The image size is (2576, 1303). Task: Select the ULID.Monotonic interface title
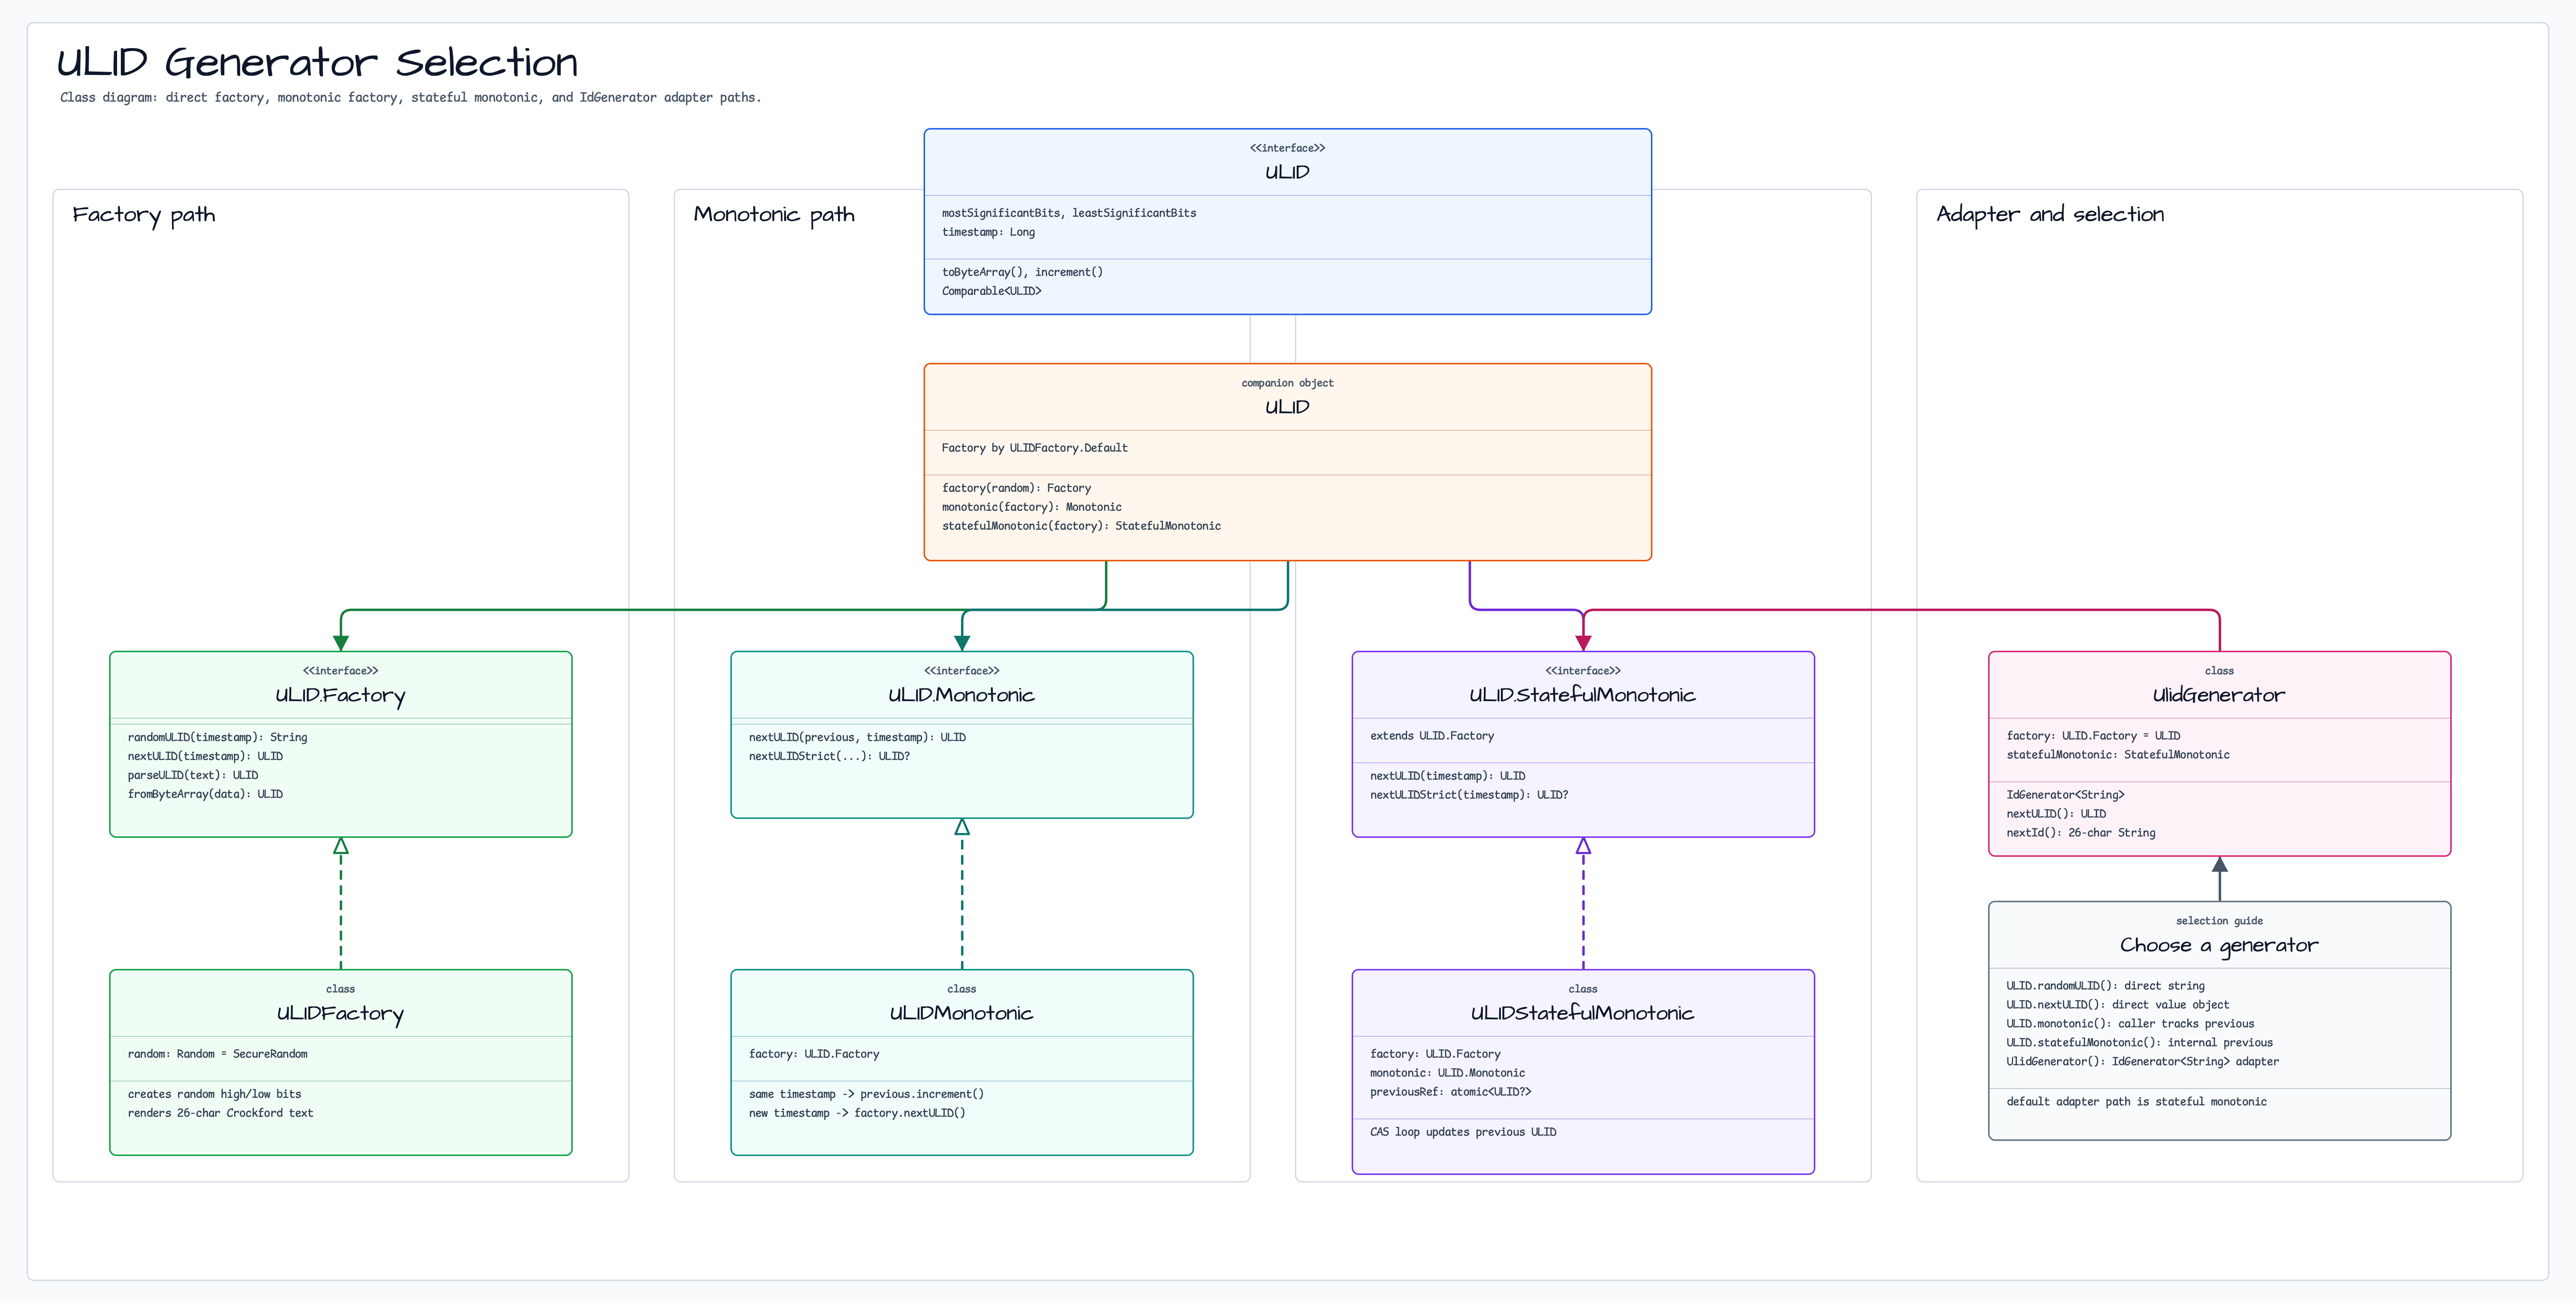[x=961, y=695]
